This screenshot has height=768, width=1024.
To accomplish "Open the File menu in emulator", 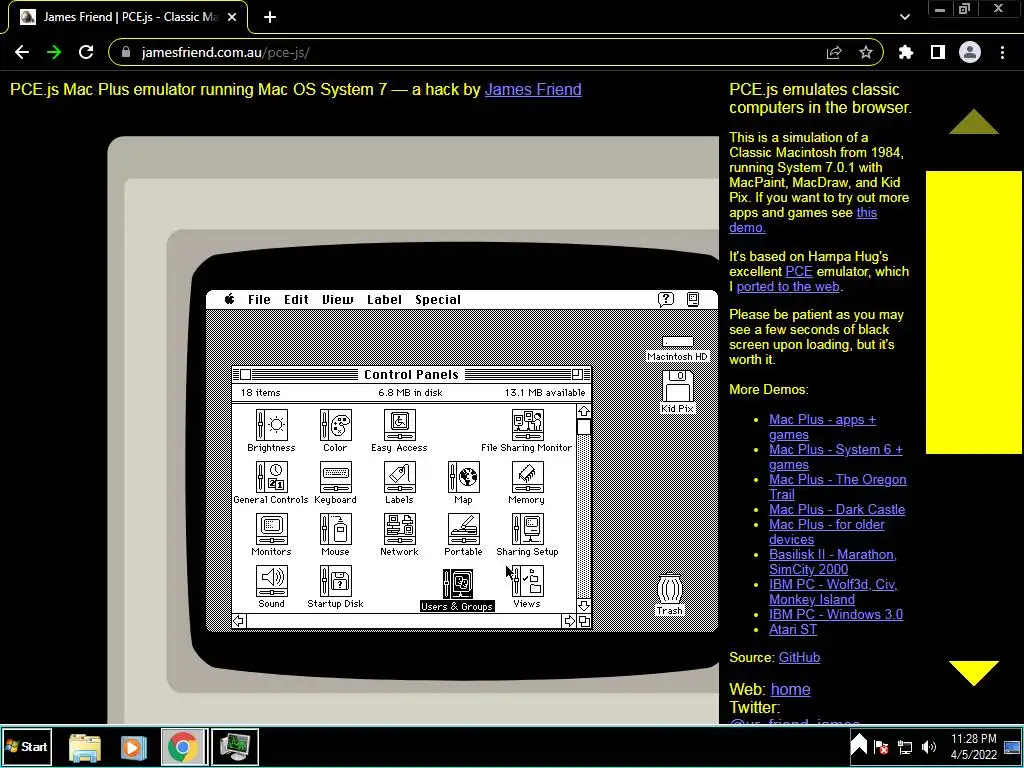I will coord(259,299).
